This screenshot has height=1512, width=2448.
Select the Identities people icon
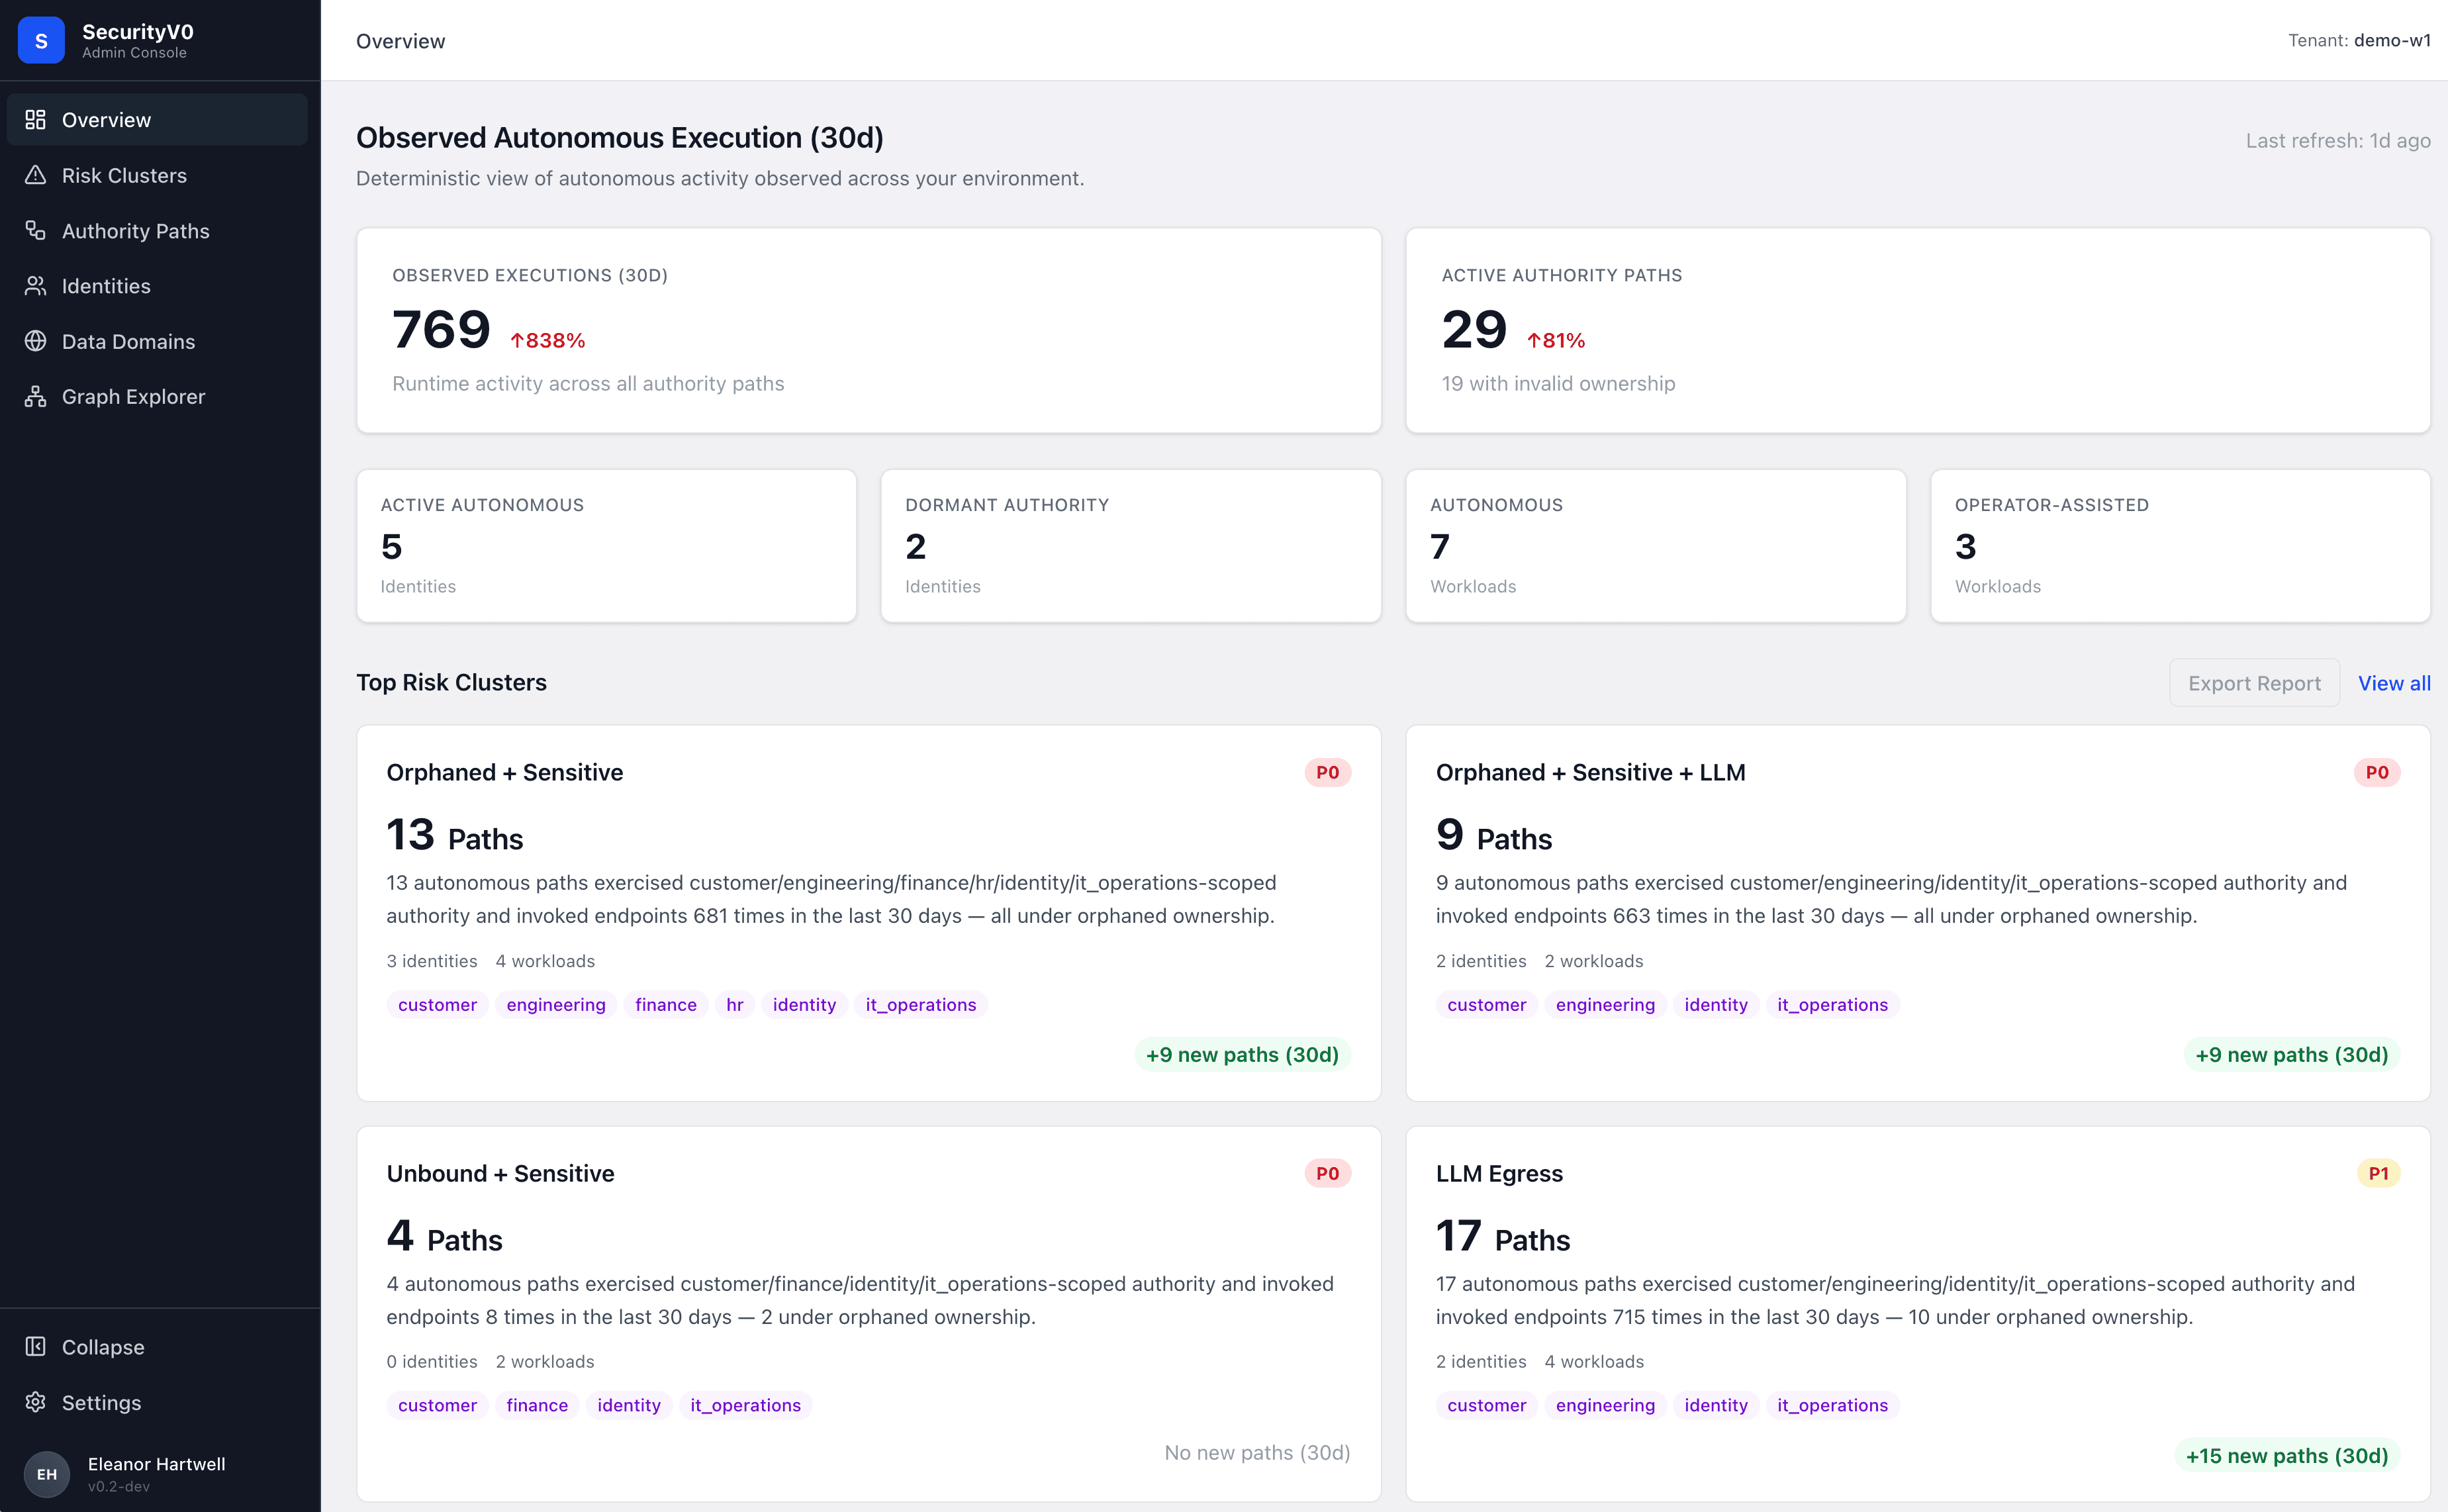point(35,285)
